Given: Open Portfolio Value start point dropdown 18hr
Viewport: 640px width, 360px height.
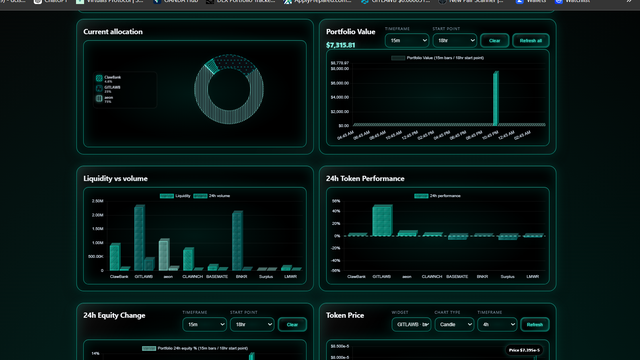Looking at the screenshot, I should click(454, 40).
